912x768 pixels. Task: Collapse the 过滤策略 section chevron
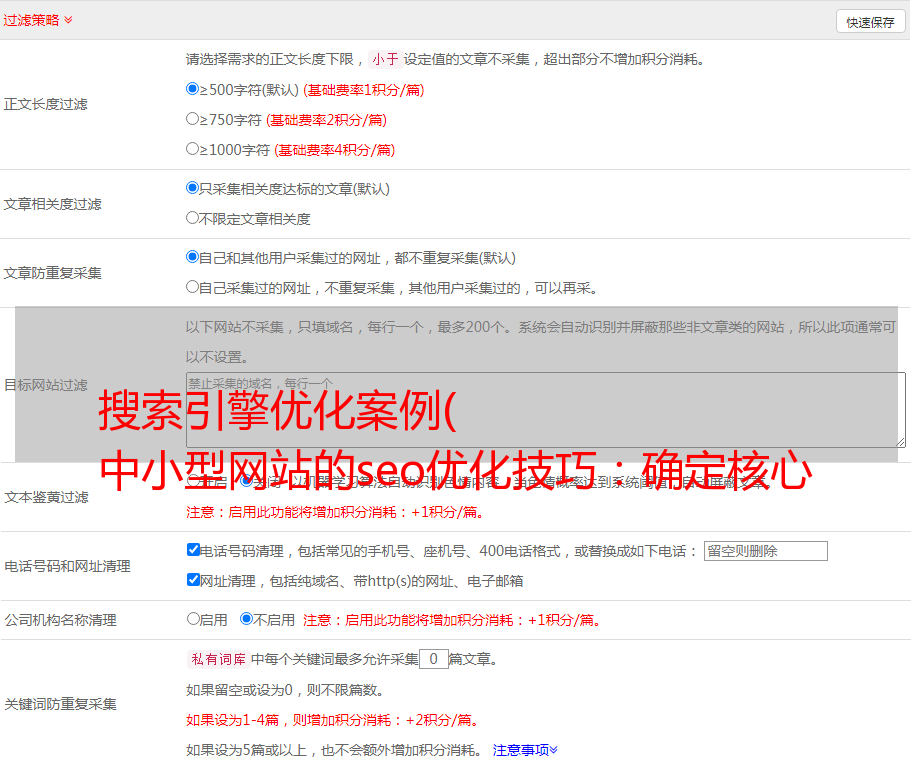[x=68, y=20]
